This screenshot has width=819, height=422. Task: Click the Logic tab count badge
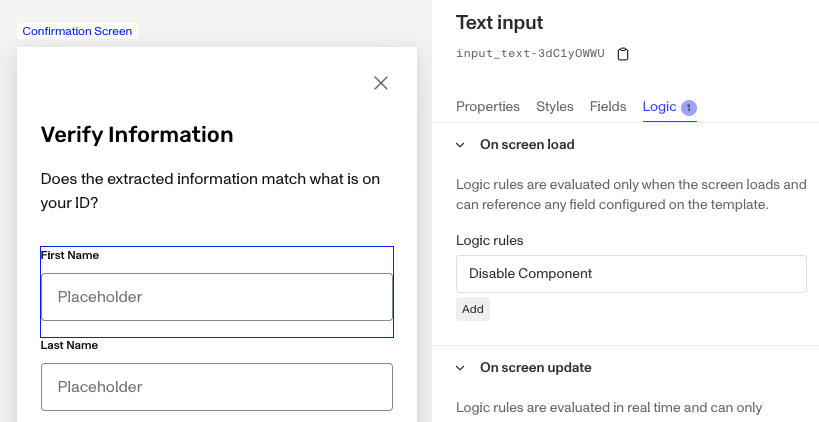pos(689,107)
